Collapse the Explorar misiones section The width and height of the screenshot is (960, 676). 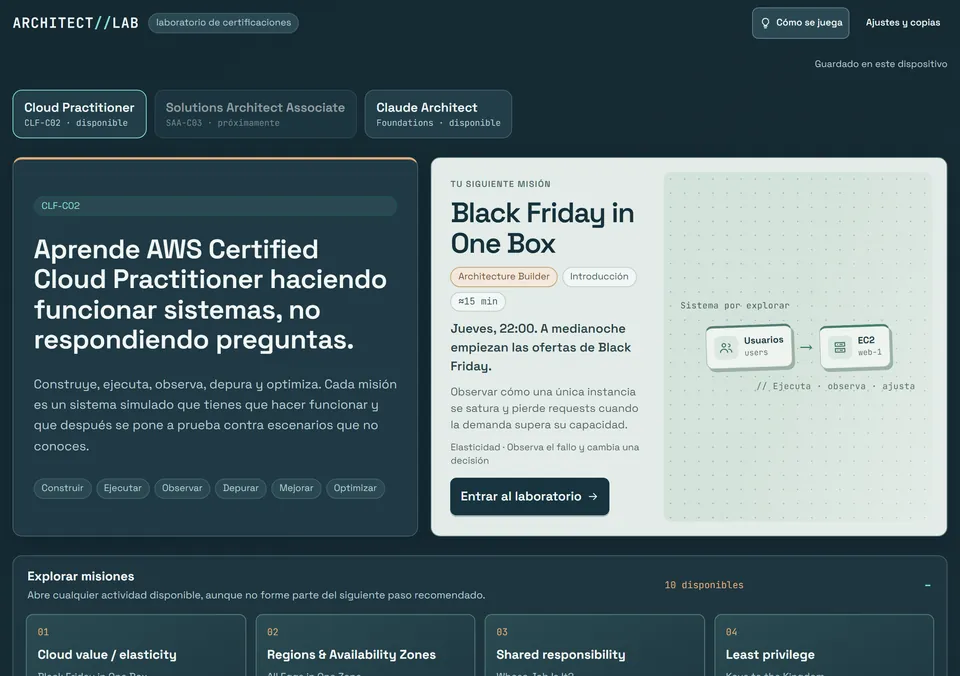[x=928, y=585]
